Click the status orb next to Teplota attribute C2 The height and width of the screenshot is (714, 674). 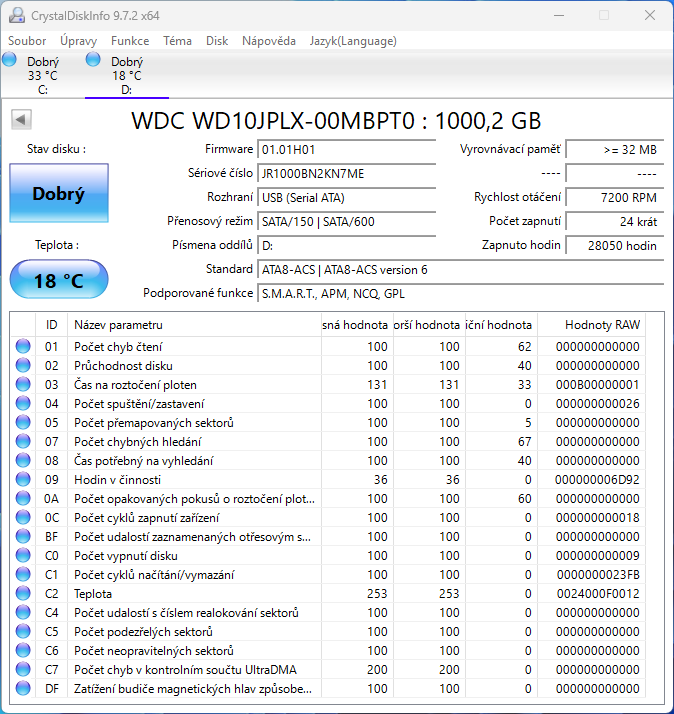pyautogui.click(x=22, y=594)
